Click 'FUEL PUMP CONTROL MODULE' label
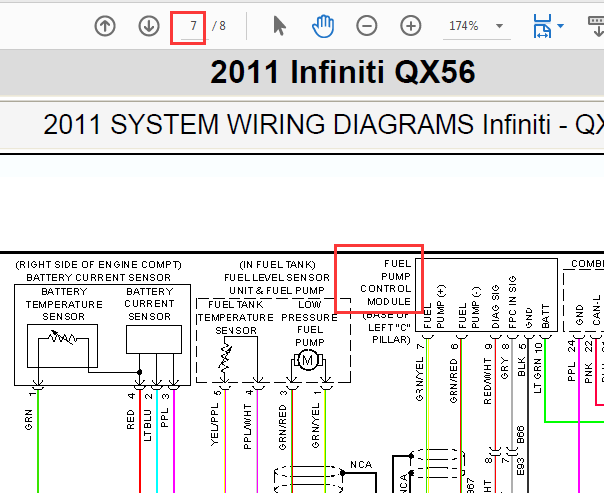This screenshot has height=493, width=604. pyautogui.click(x=386, y=283)
